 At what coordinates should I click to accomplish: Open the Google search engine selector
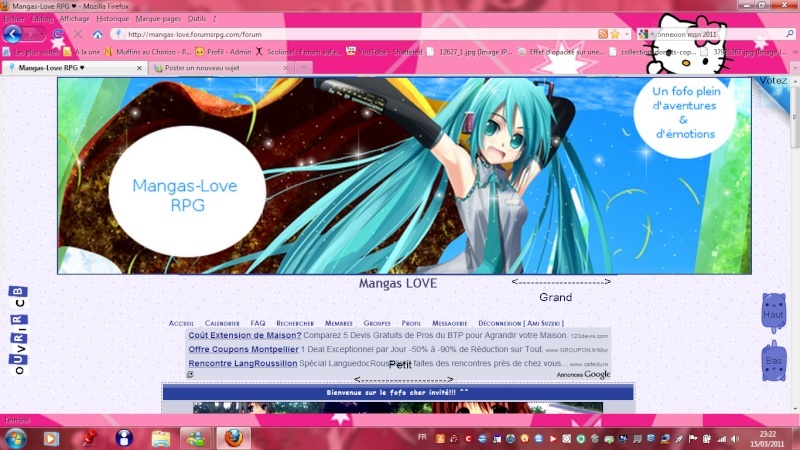point(646,34)
